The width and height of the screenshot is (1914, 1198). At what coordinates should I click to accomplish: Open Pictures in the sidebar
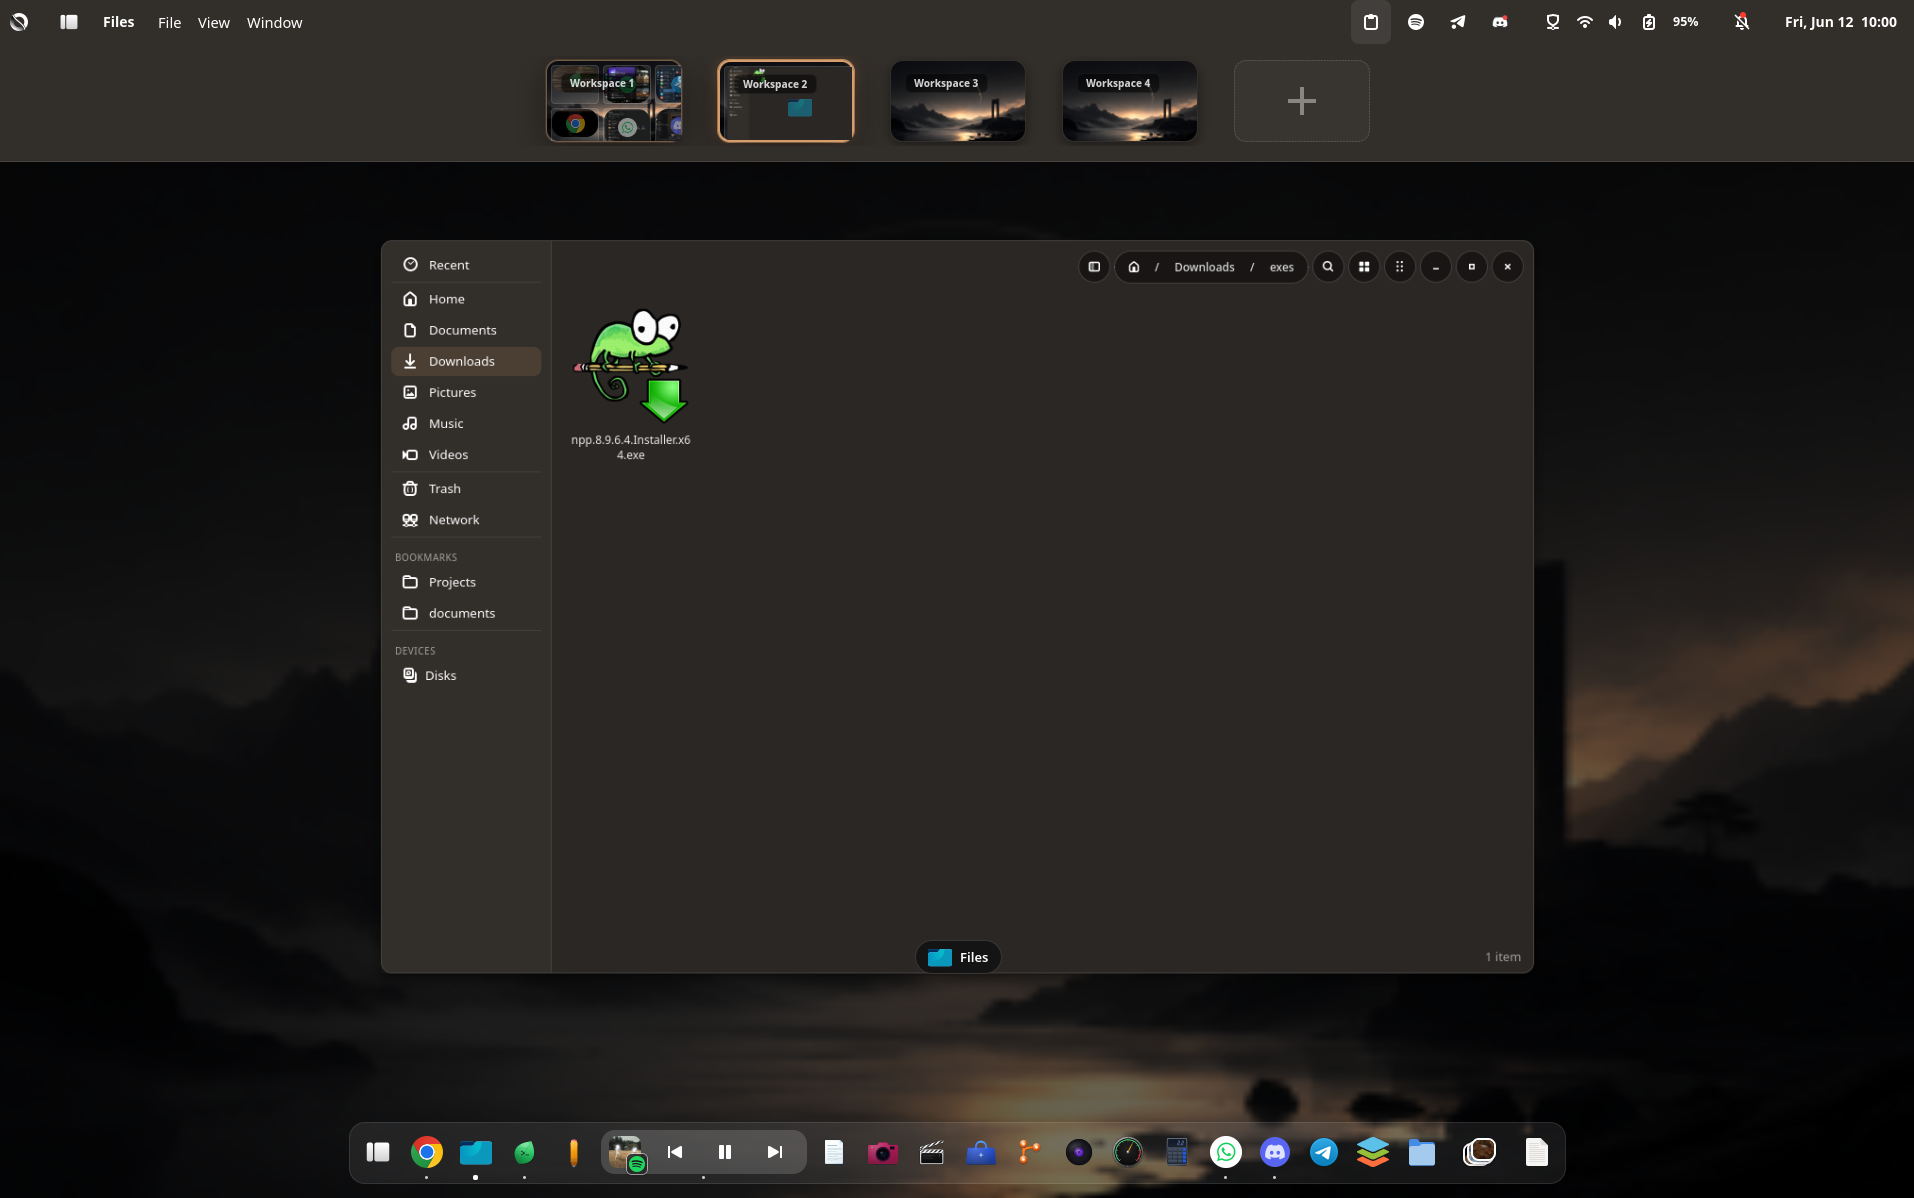coord(466,392)
